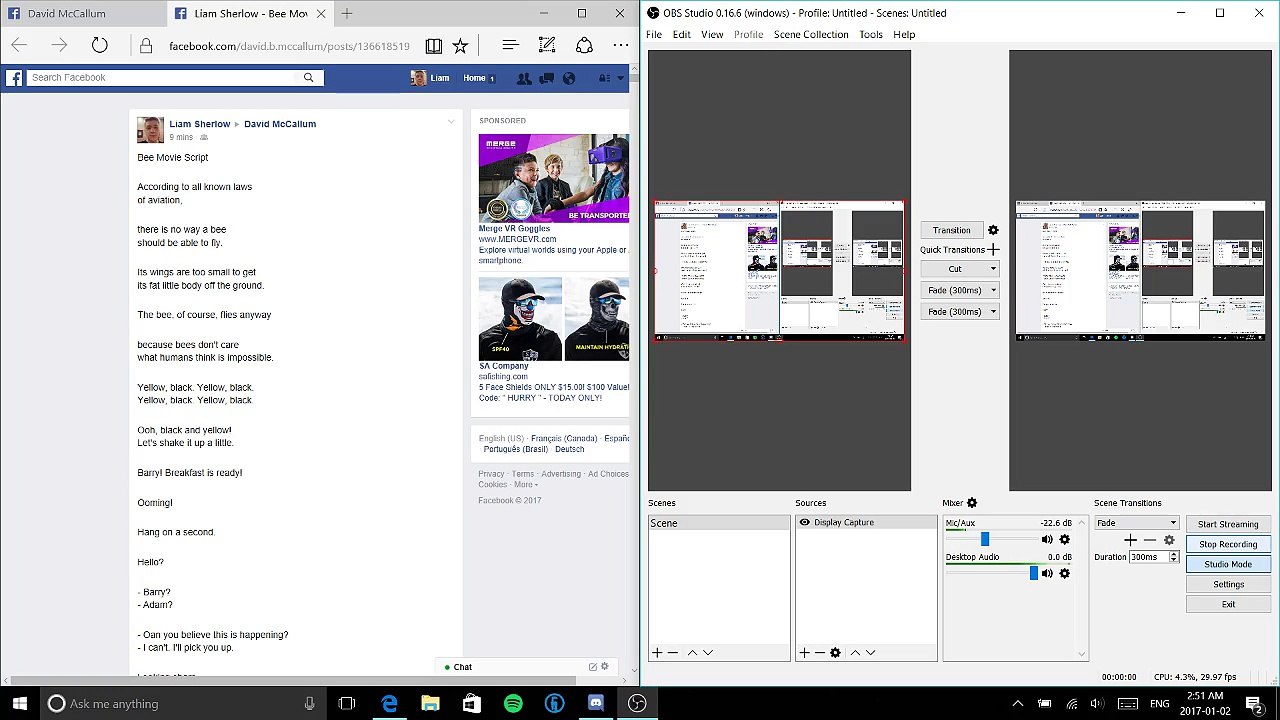Click the Transition gear icon in studio mode
This screenshot has height=720, width=1280.
pyautogui.click(x=993, y=230)
